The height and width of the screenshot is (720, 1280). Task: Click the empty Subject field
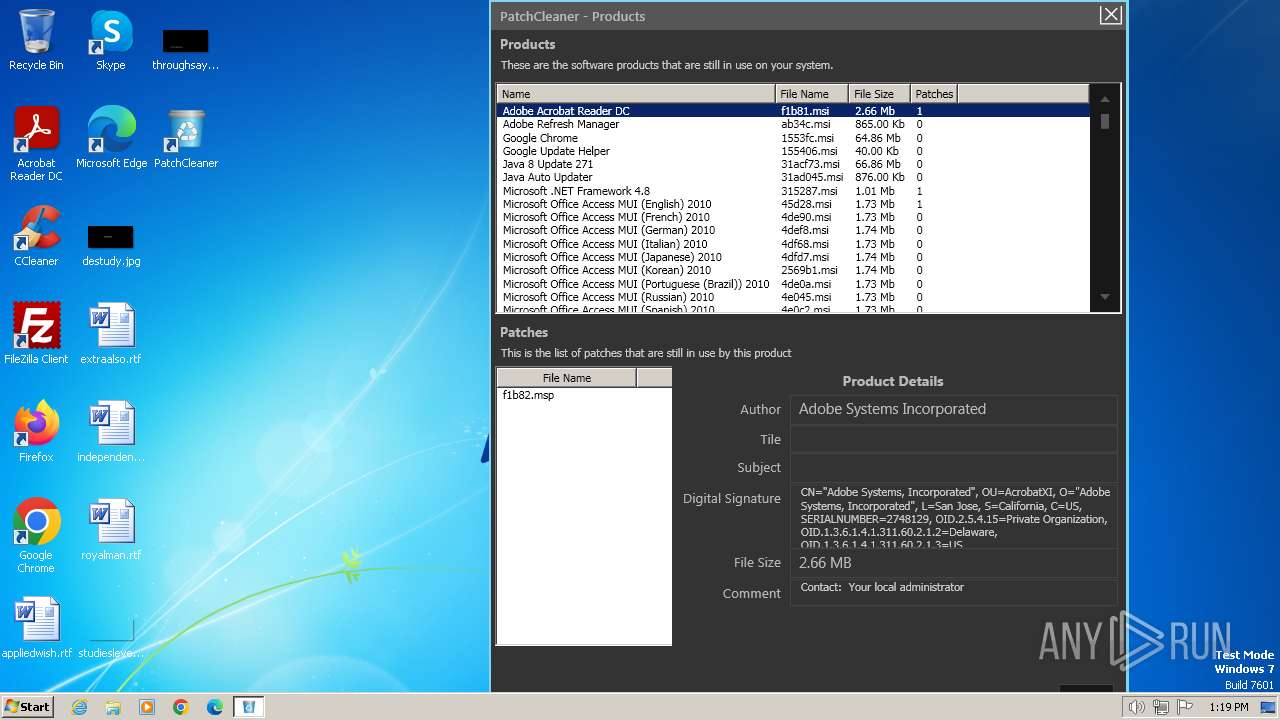point(954,467)
